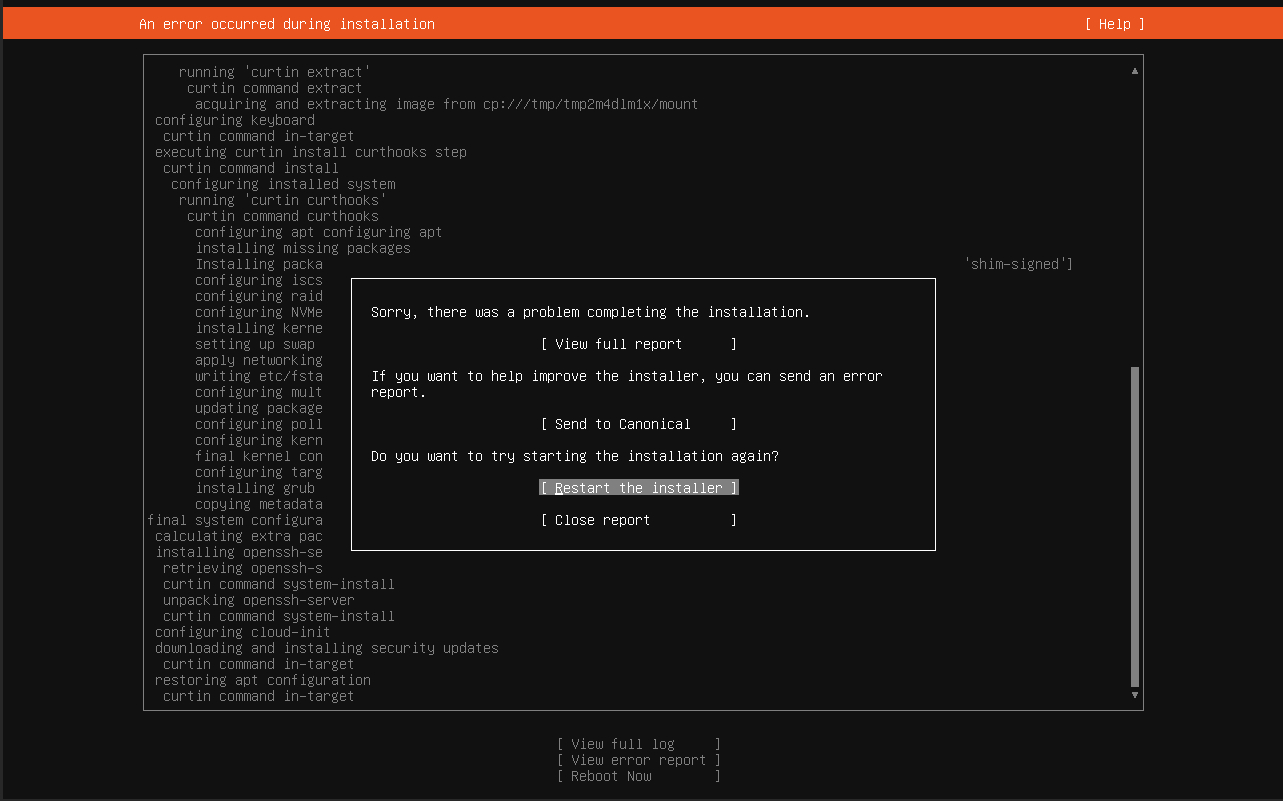Send error report to Canonical

point(638,424)
